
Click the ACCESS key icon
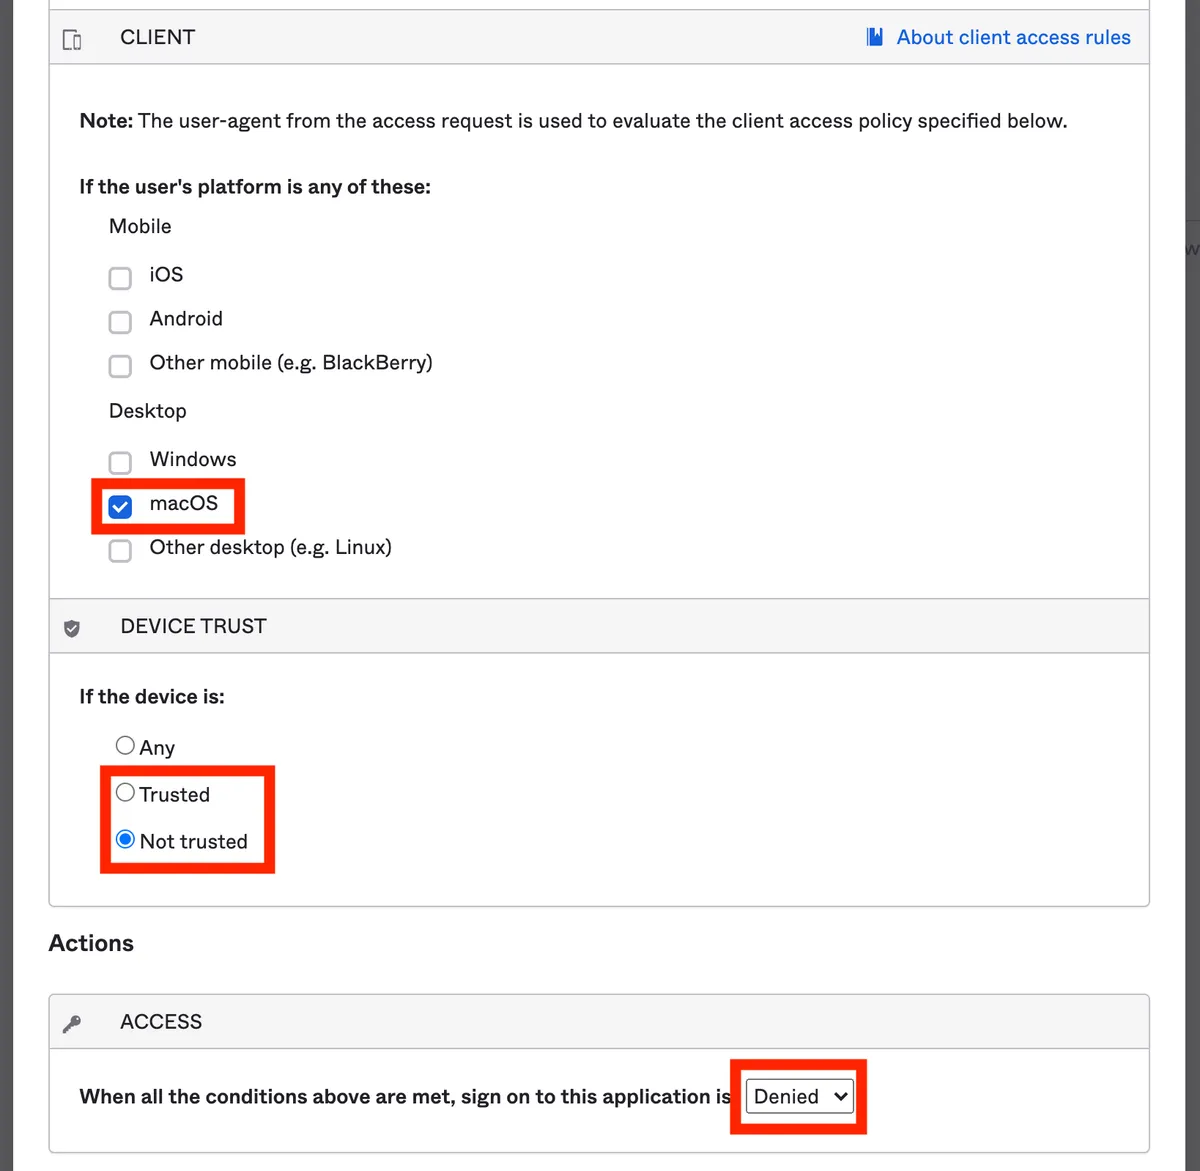72,1023
